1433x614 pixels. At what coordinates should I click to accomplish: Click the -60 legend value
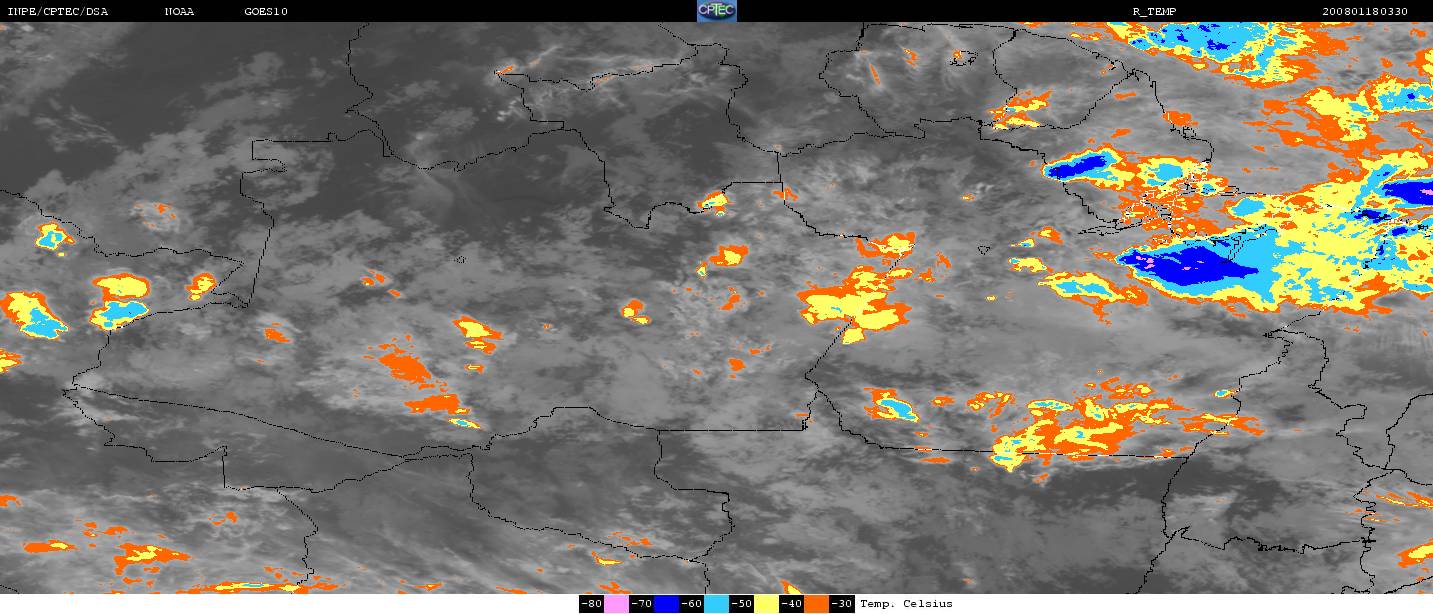pos(692,604)
